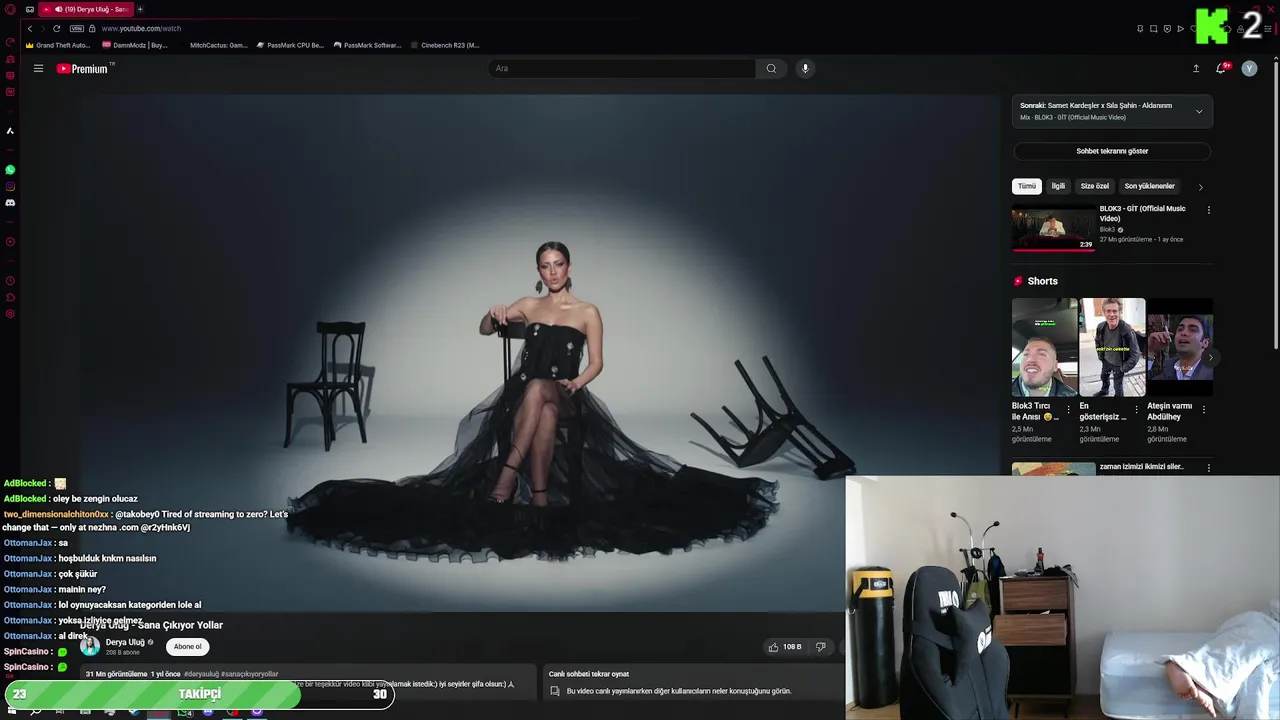Viewport: 1280px width, 720px height.
Task: Open the toolbar player play icon
Action: pos(1180,29)
